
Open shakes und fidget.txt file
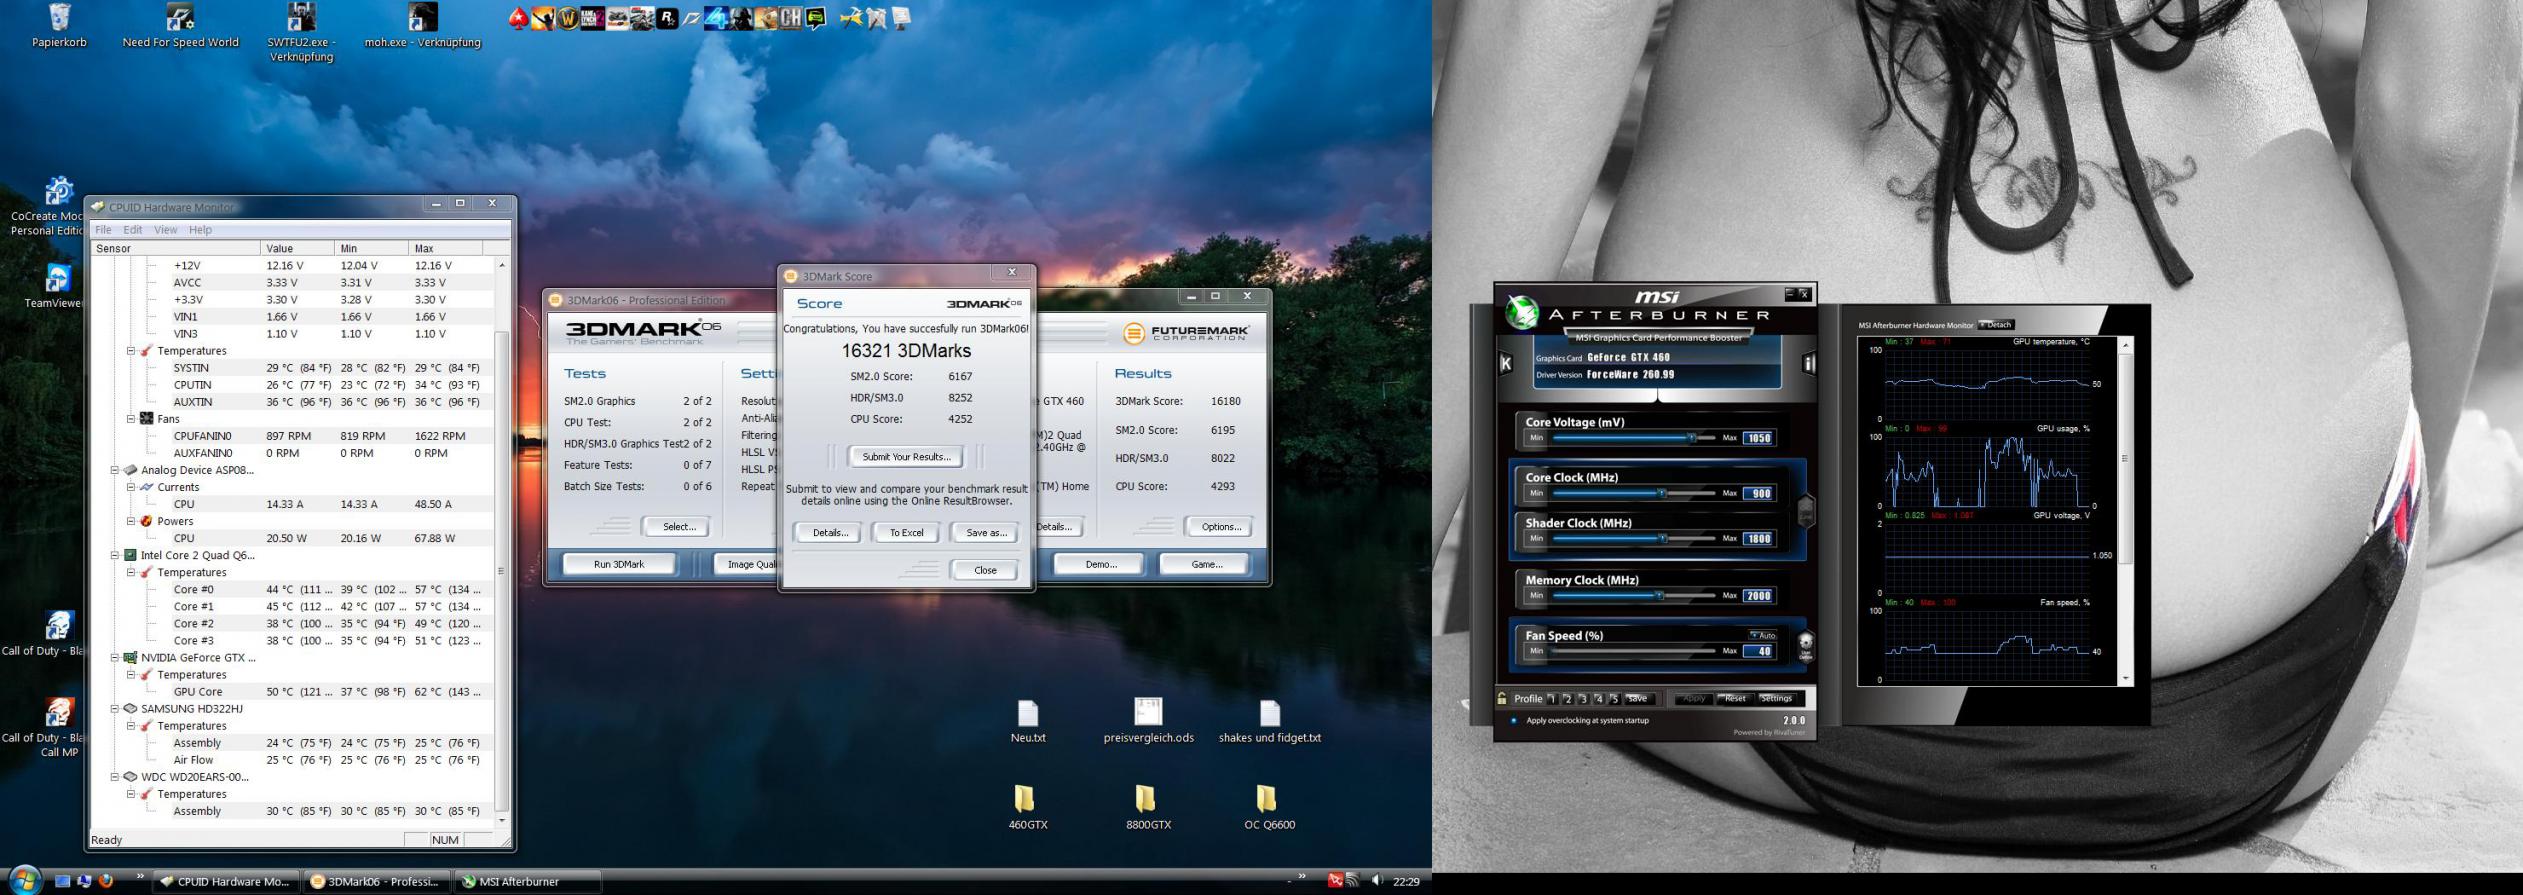pyautogui.click(x=1269, y=721)
